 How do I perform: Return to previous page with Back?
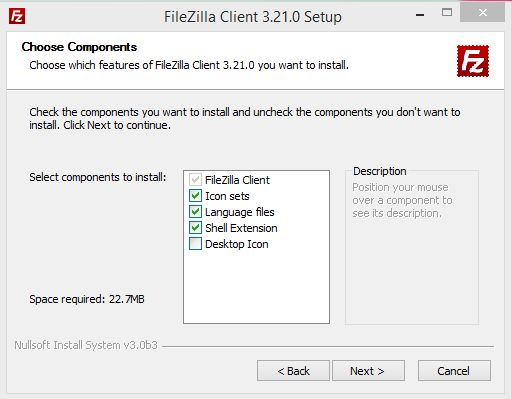click(293, 370)
